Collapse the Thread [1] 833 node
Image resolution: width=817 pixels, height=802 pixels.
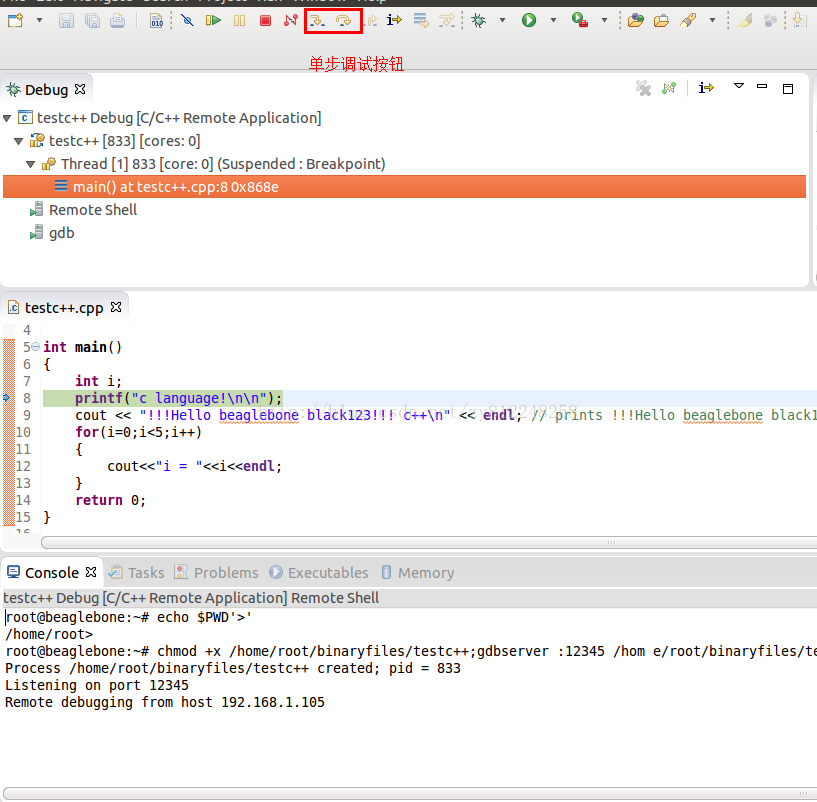(31, 164)
